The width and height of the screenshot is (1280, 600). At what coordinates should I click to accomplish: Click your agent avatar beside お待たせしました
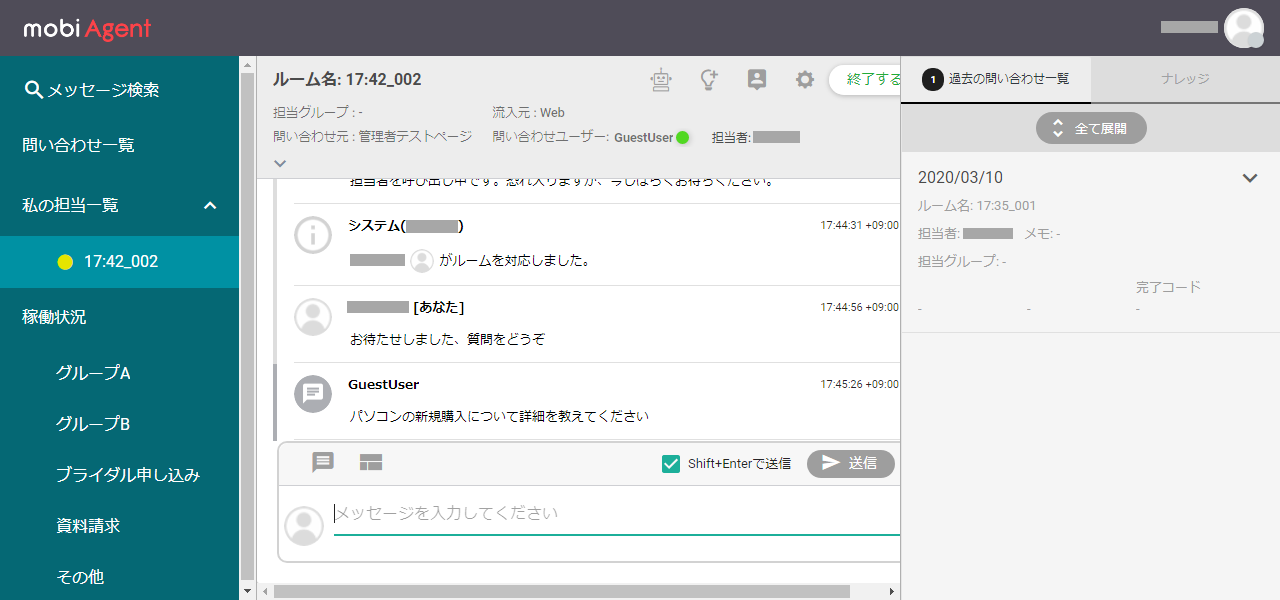point(313,316)
